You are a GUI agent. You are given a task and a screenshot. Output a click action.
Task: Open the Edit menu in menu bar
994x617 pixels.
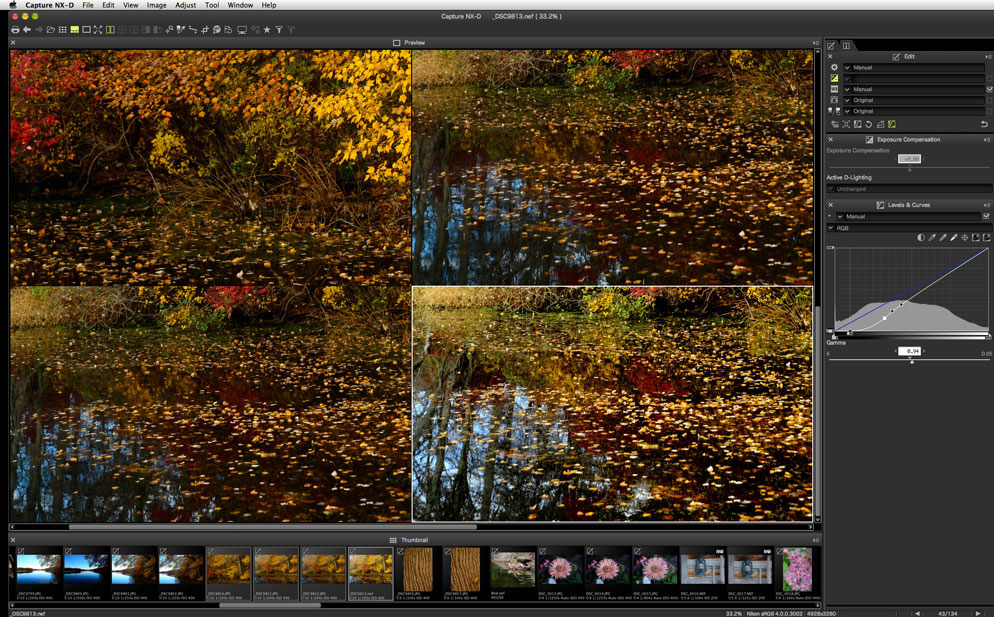[108, 5]
